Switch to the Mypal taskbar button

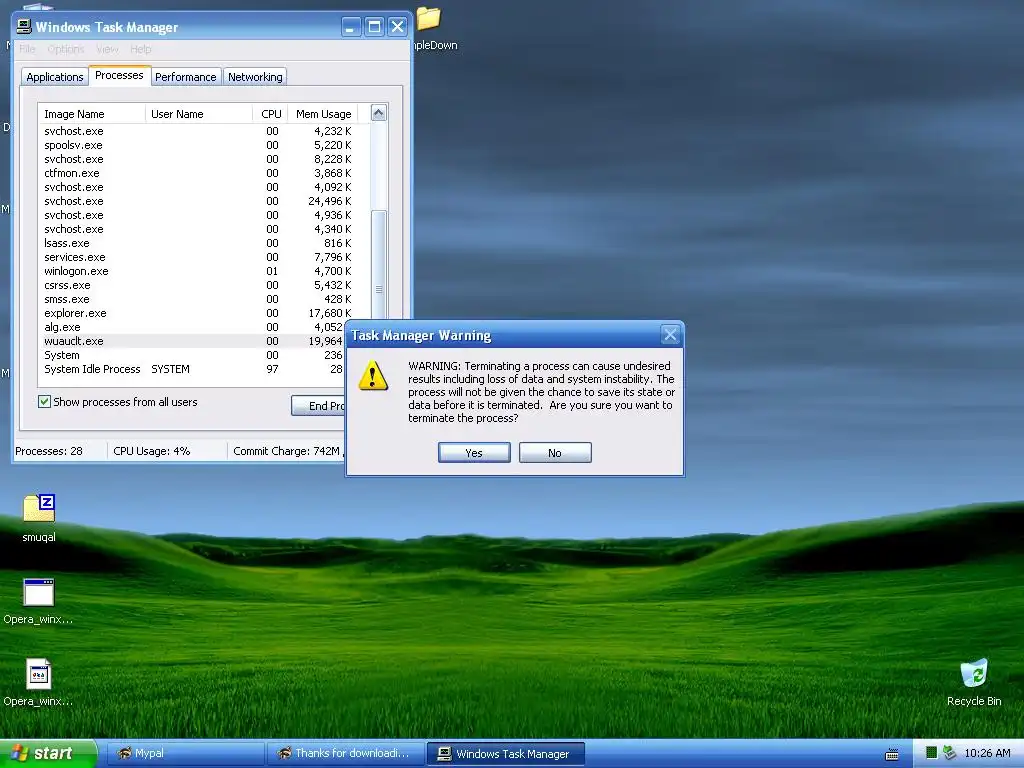(x=184, y=754)
